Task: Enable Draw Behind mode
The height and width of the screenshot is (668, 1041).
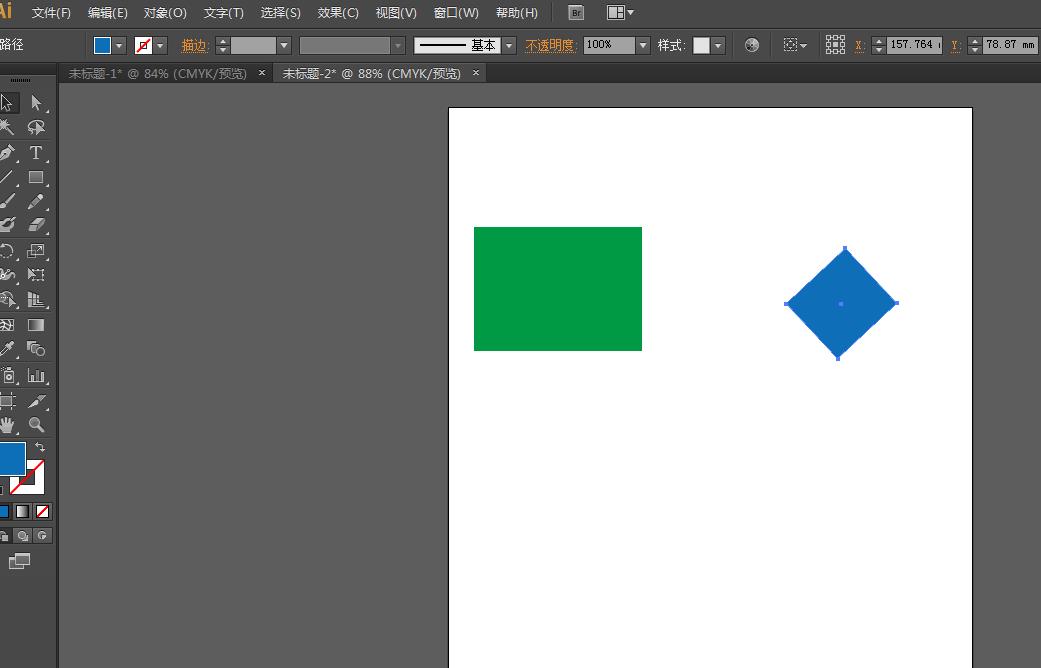Action: tap(23, 536)
